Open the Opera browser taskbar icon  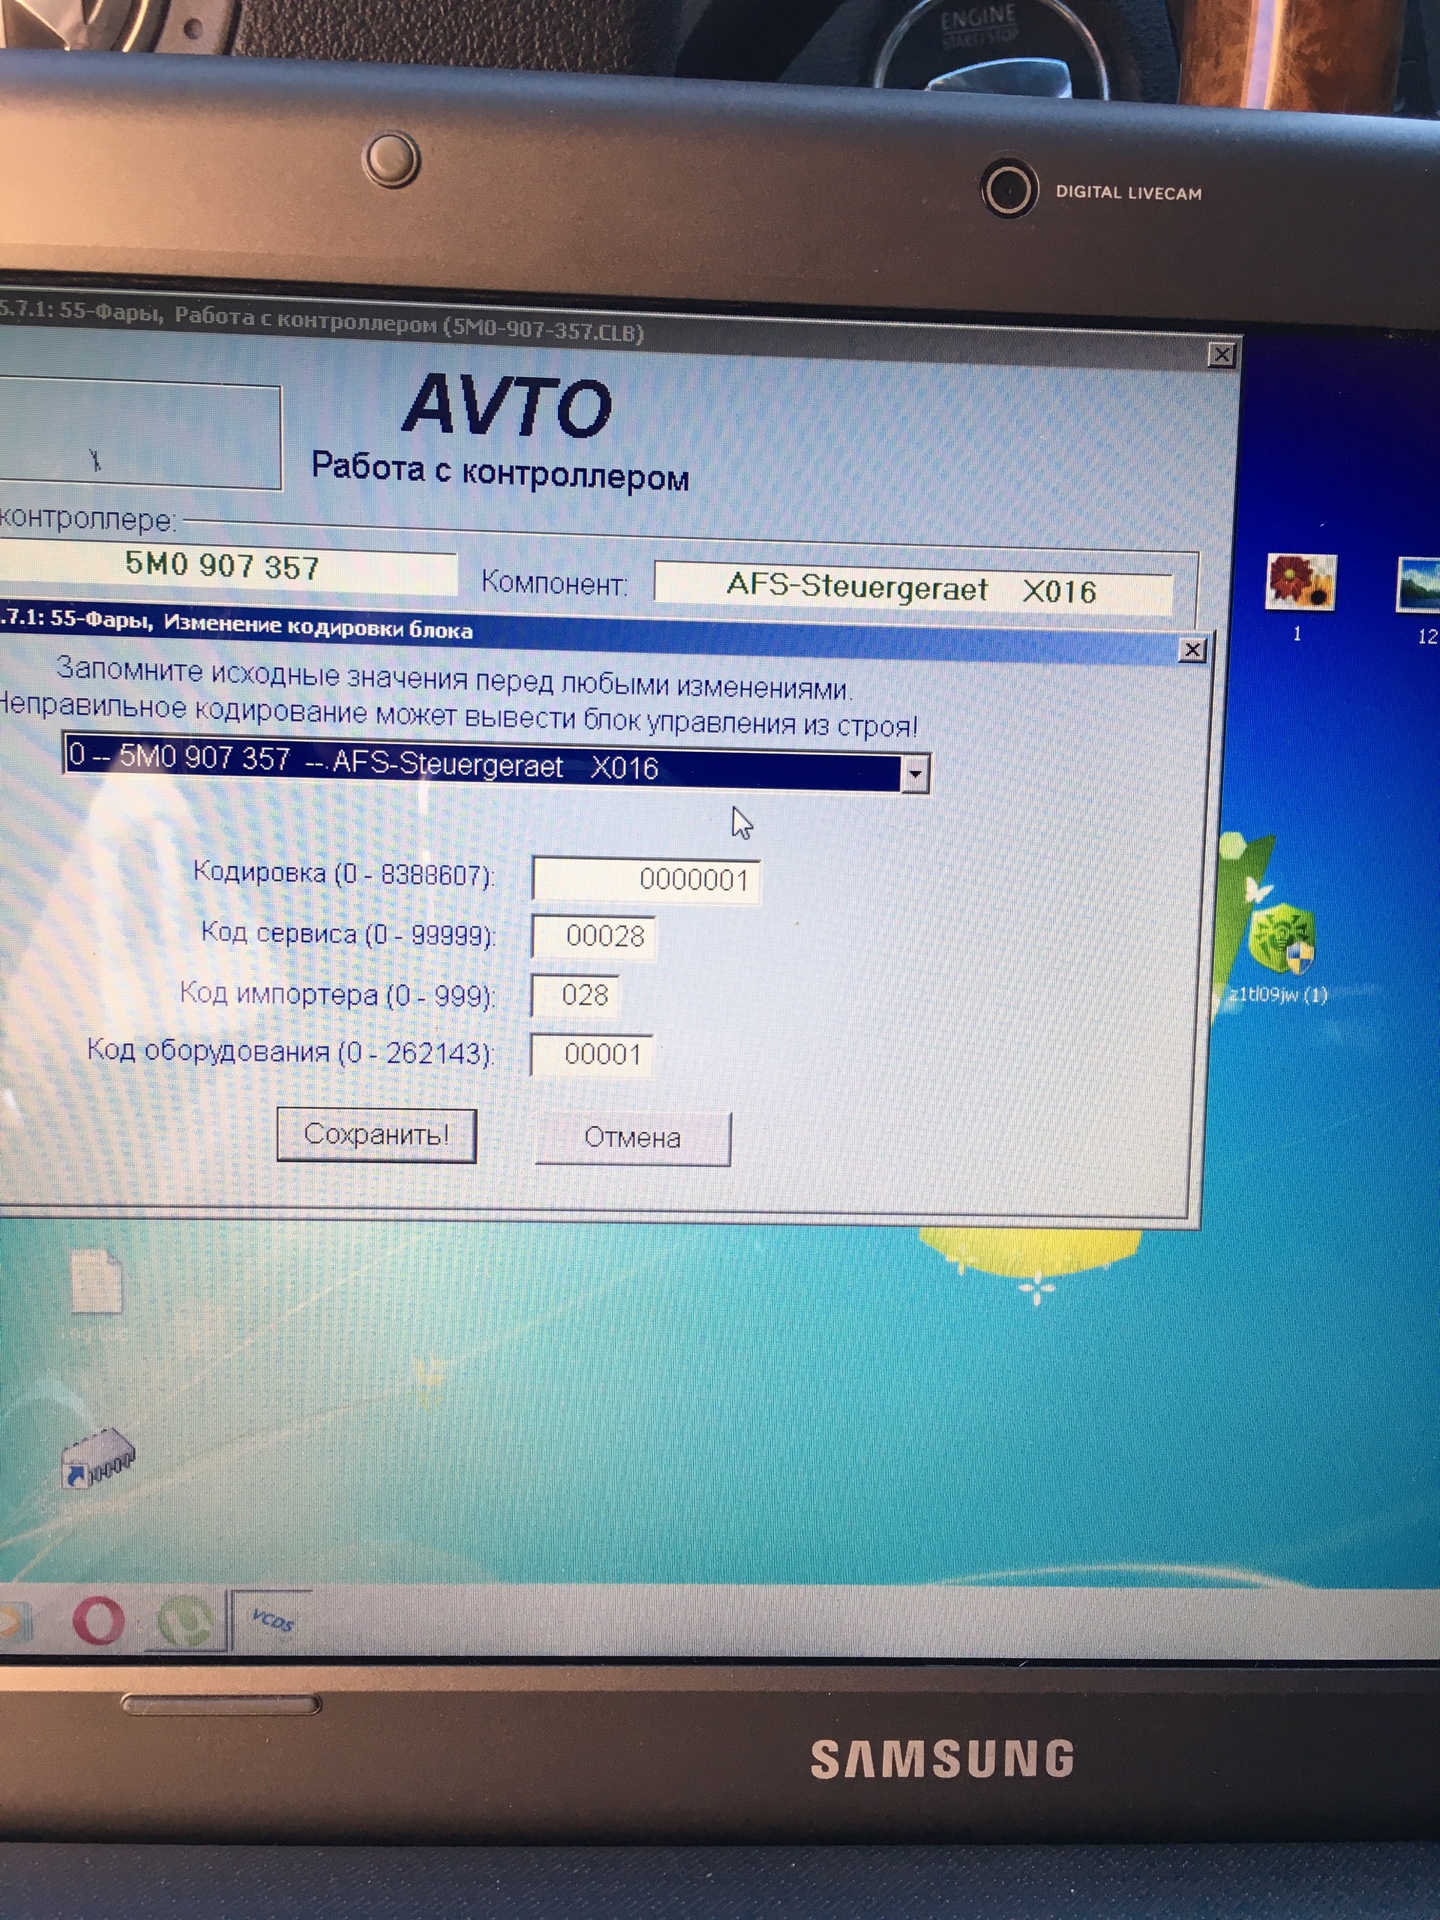[98, 1621]
